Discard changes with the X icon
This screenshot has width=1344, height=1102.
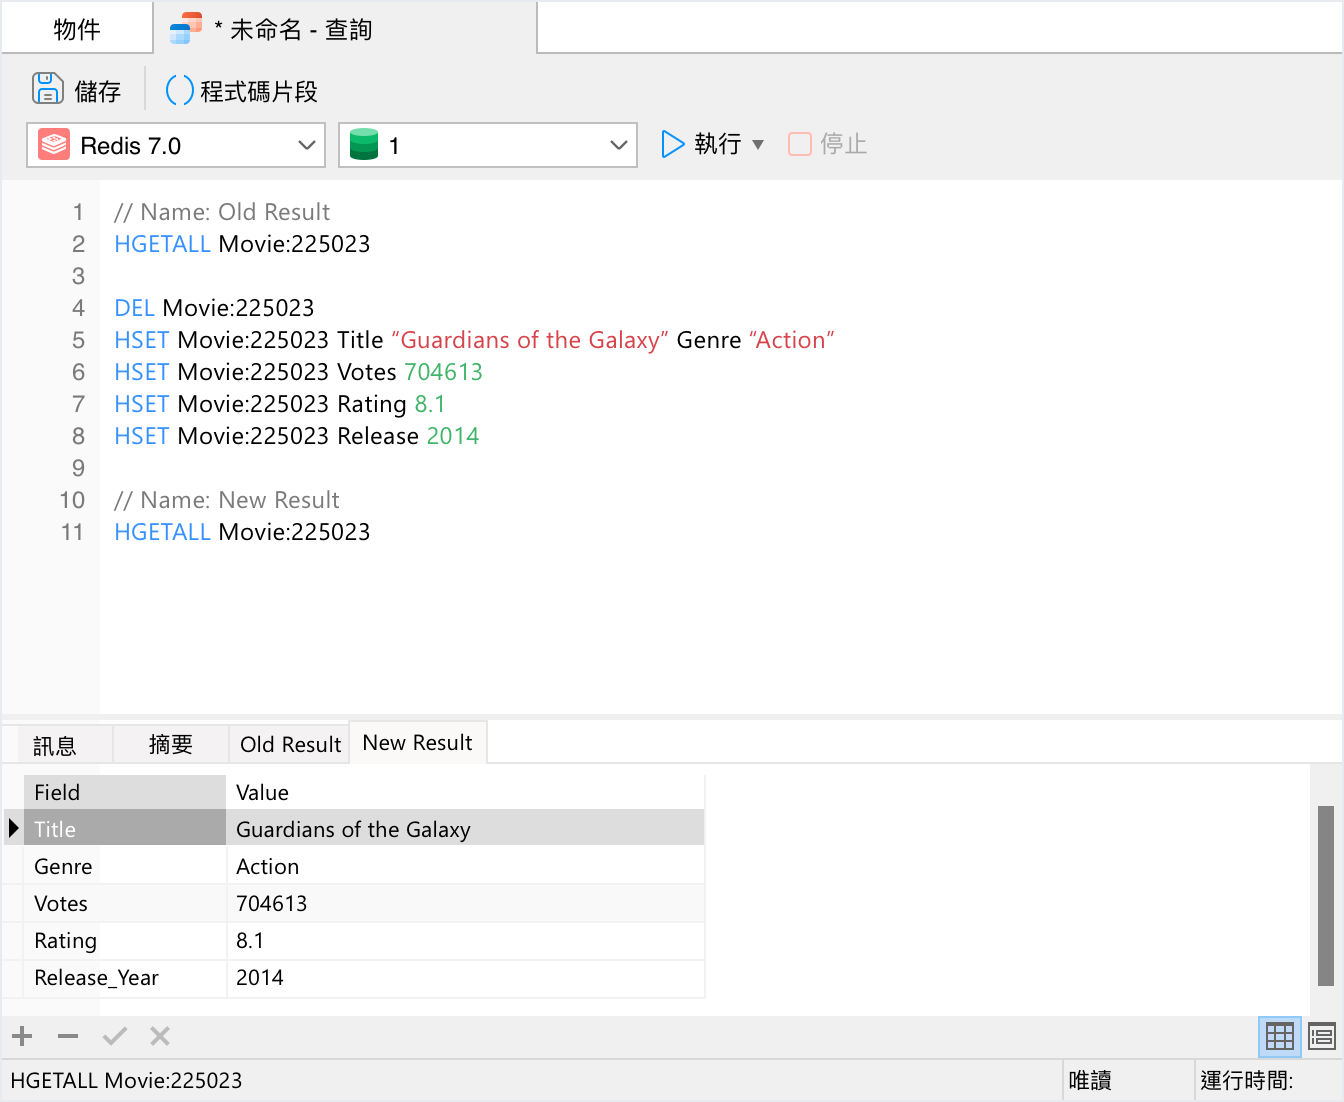159,1036
